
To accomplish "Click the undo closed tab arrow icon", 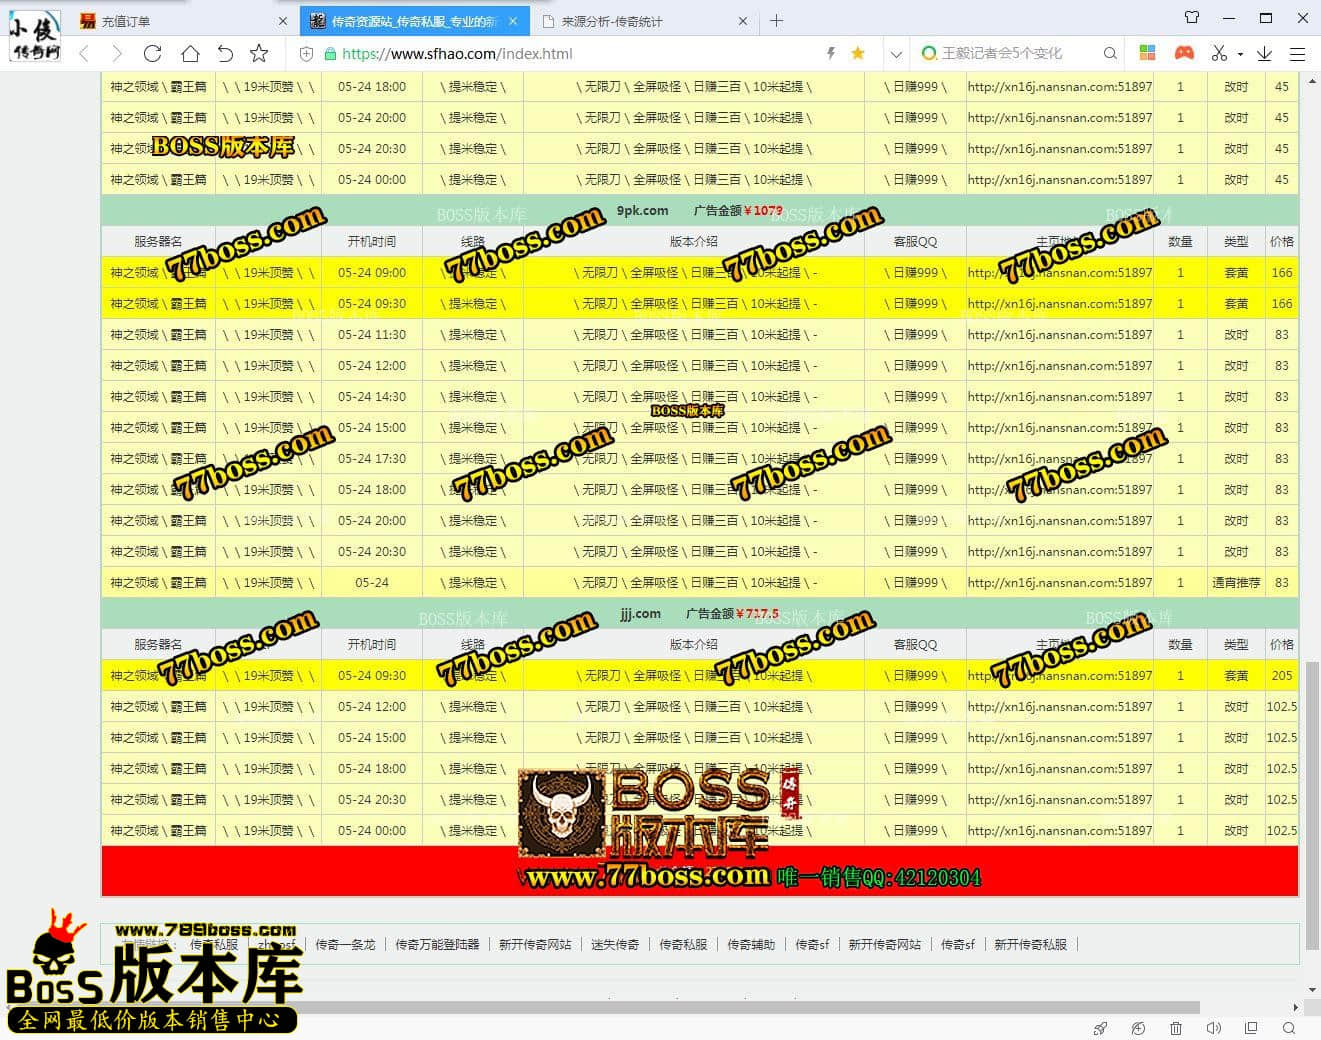I will [x=225, y=54].
